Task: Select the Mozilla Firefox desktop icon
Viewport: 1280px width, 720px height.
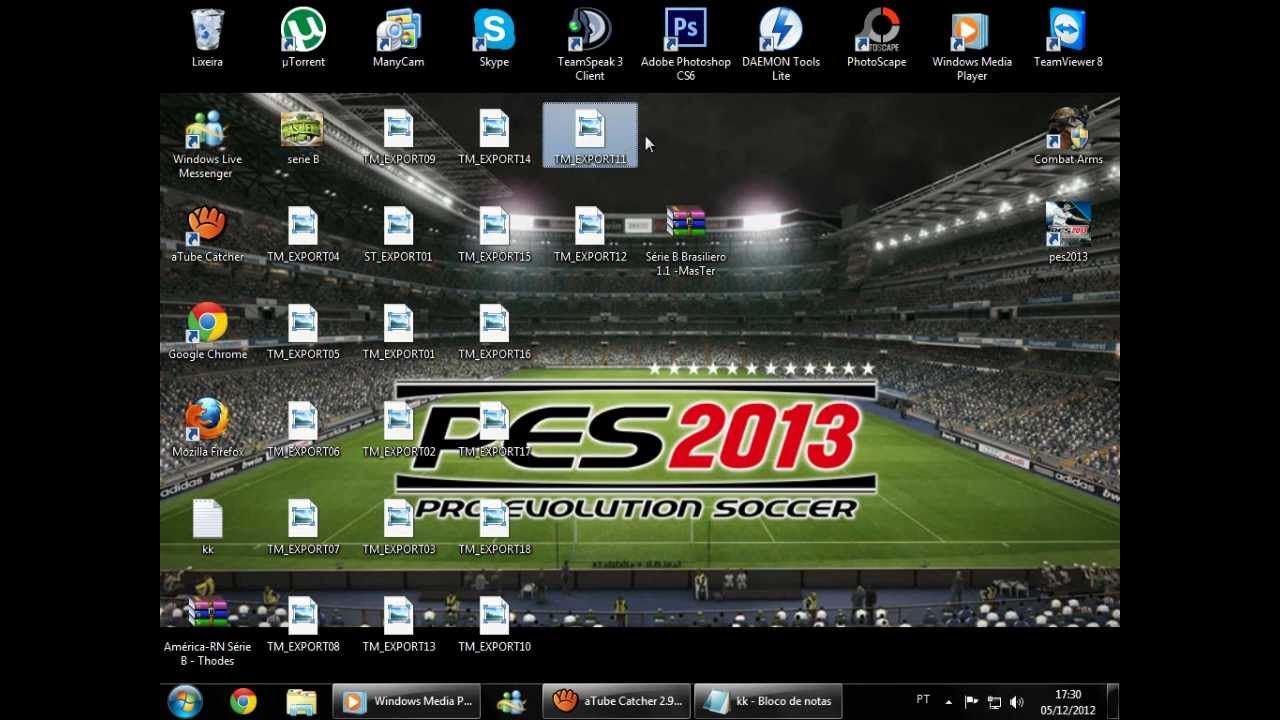Action: coord(207,429)
